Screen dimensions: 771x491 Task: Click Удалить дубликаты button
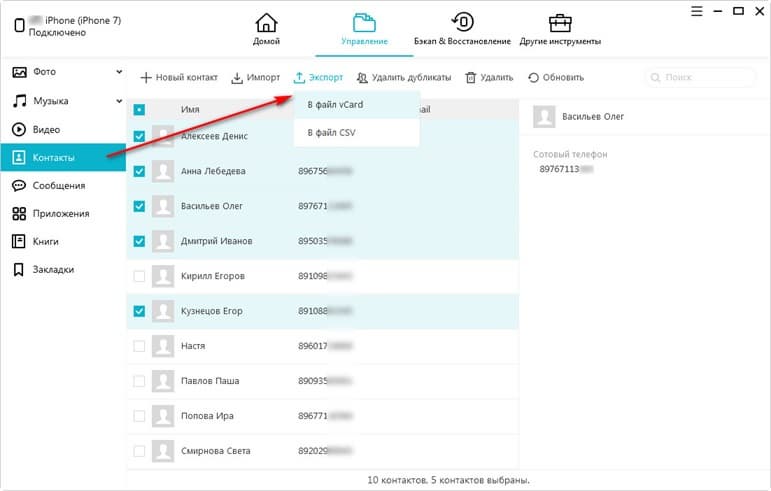[x=404, y=77]
